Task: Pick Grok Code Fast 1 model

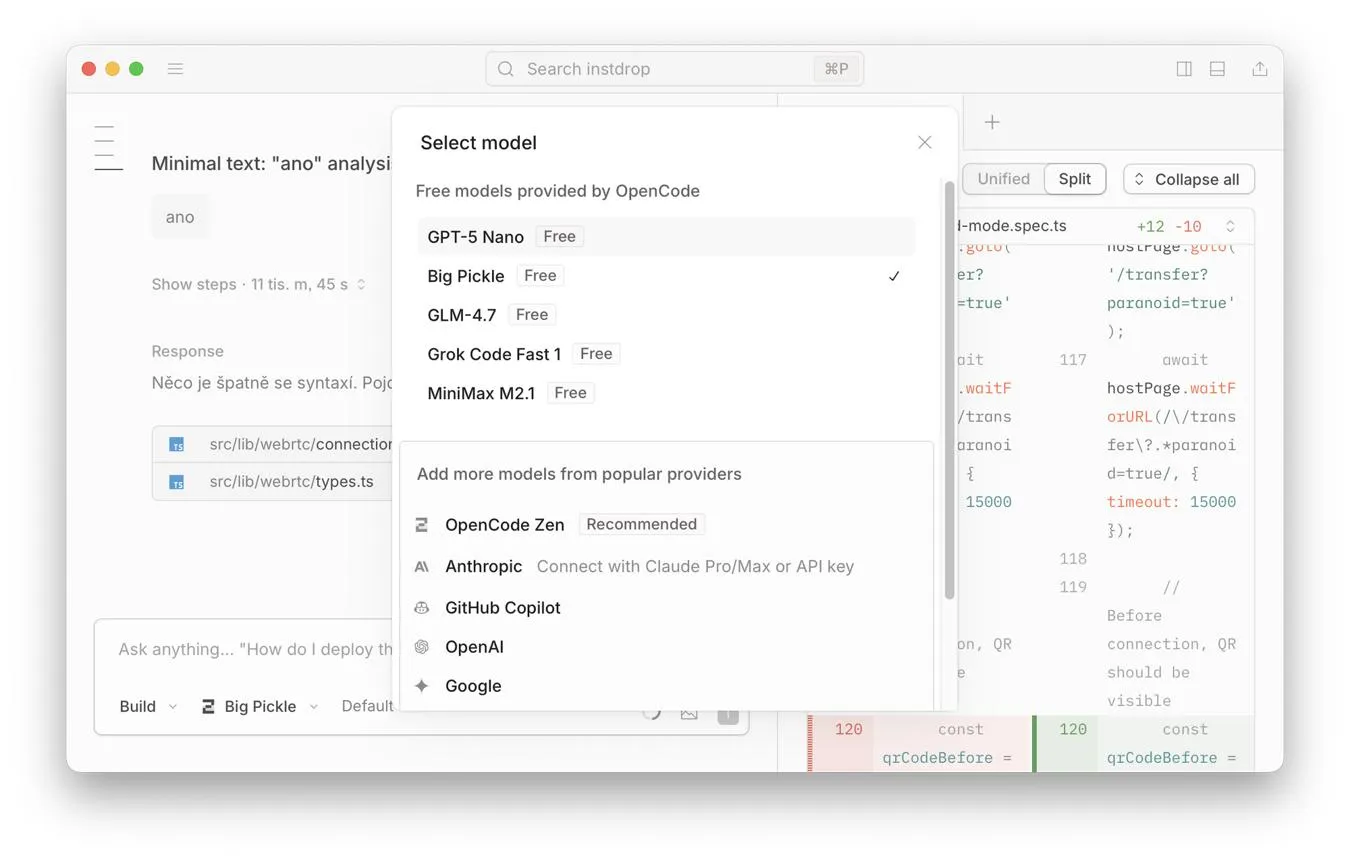Action: (x=666, y=354)
